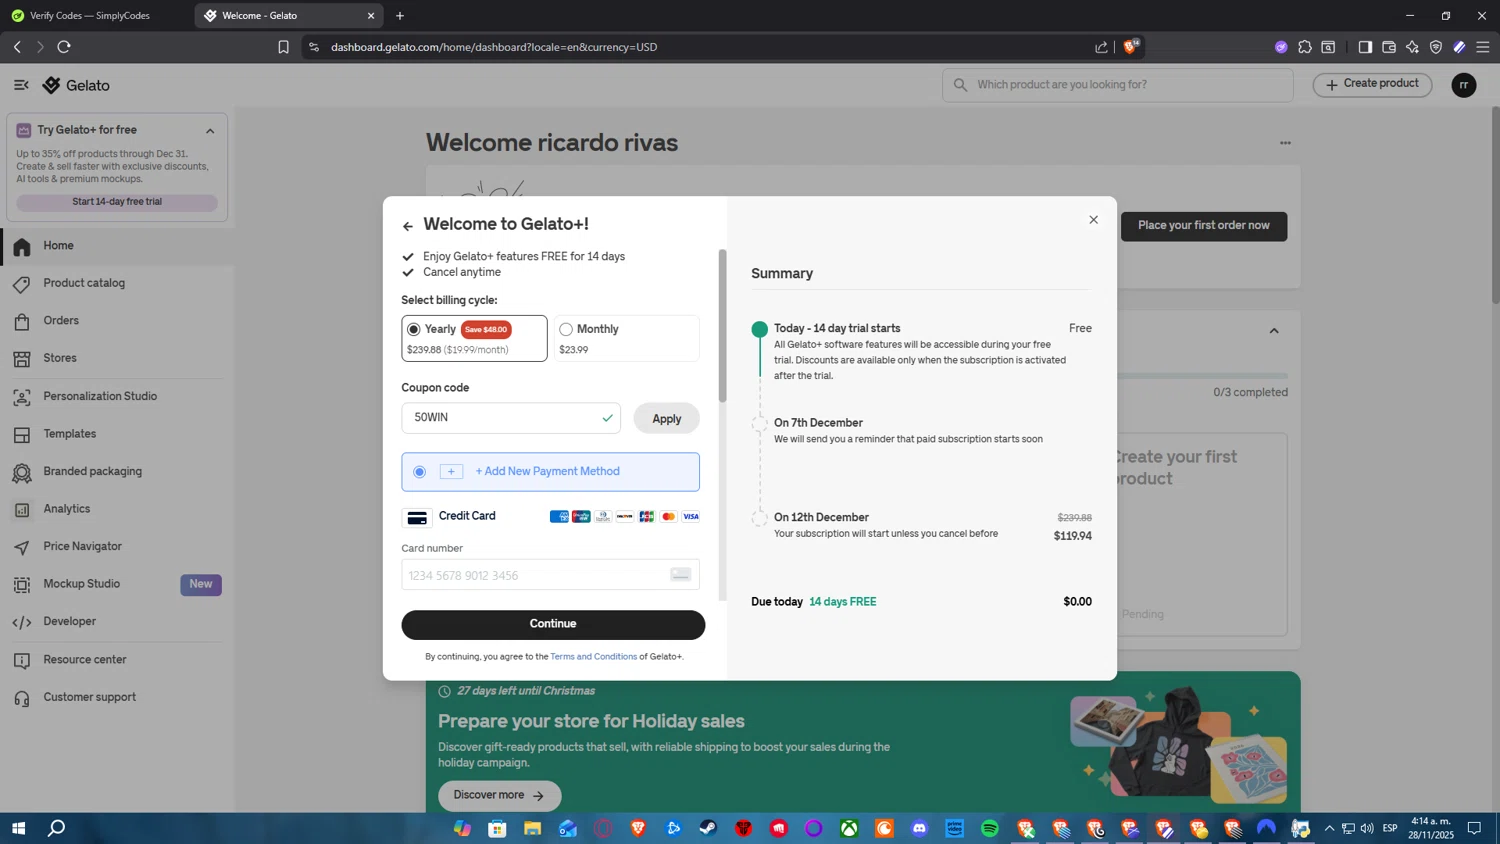
Task: Click the Developer code icon
Action: coord(22,622)
